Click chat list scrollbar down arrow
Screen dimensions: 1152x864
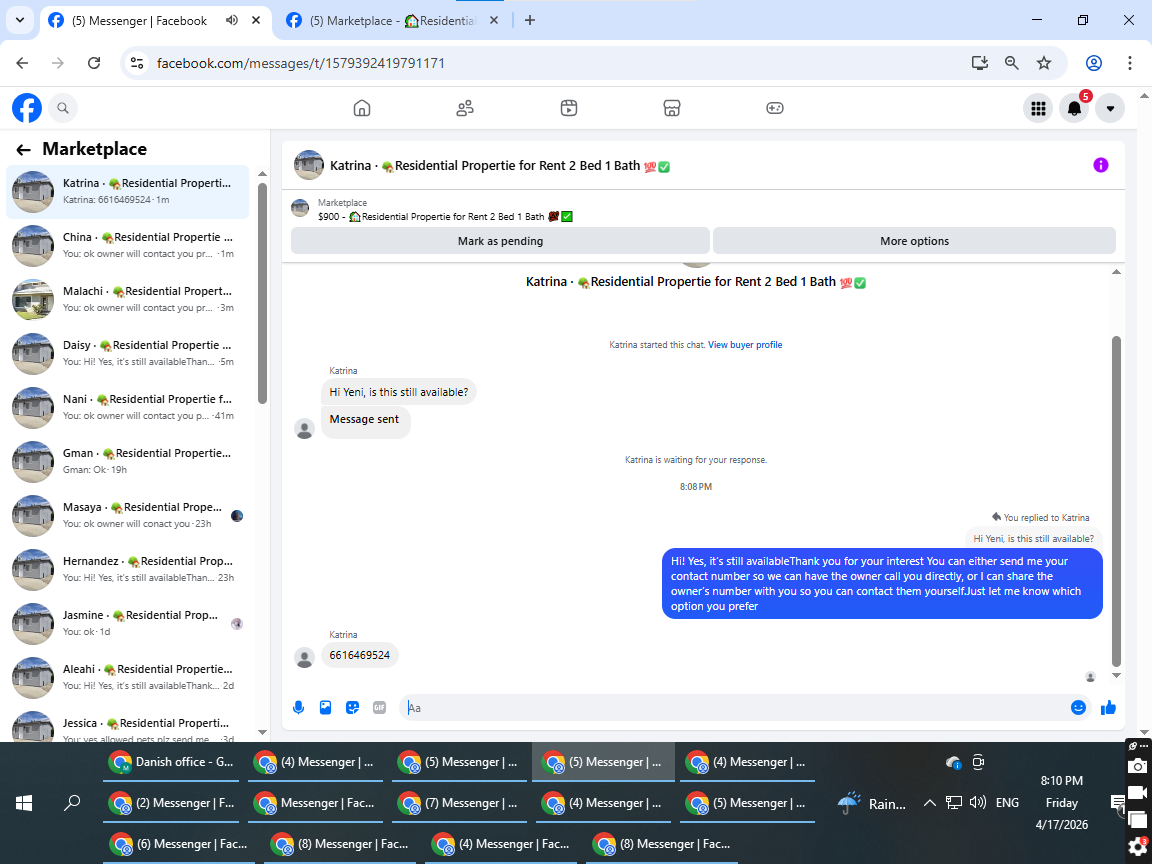coord(262,732)
